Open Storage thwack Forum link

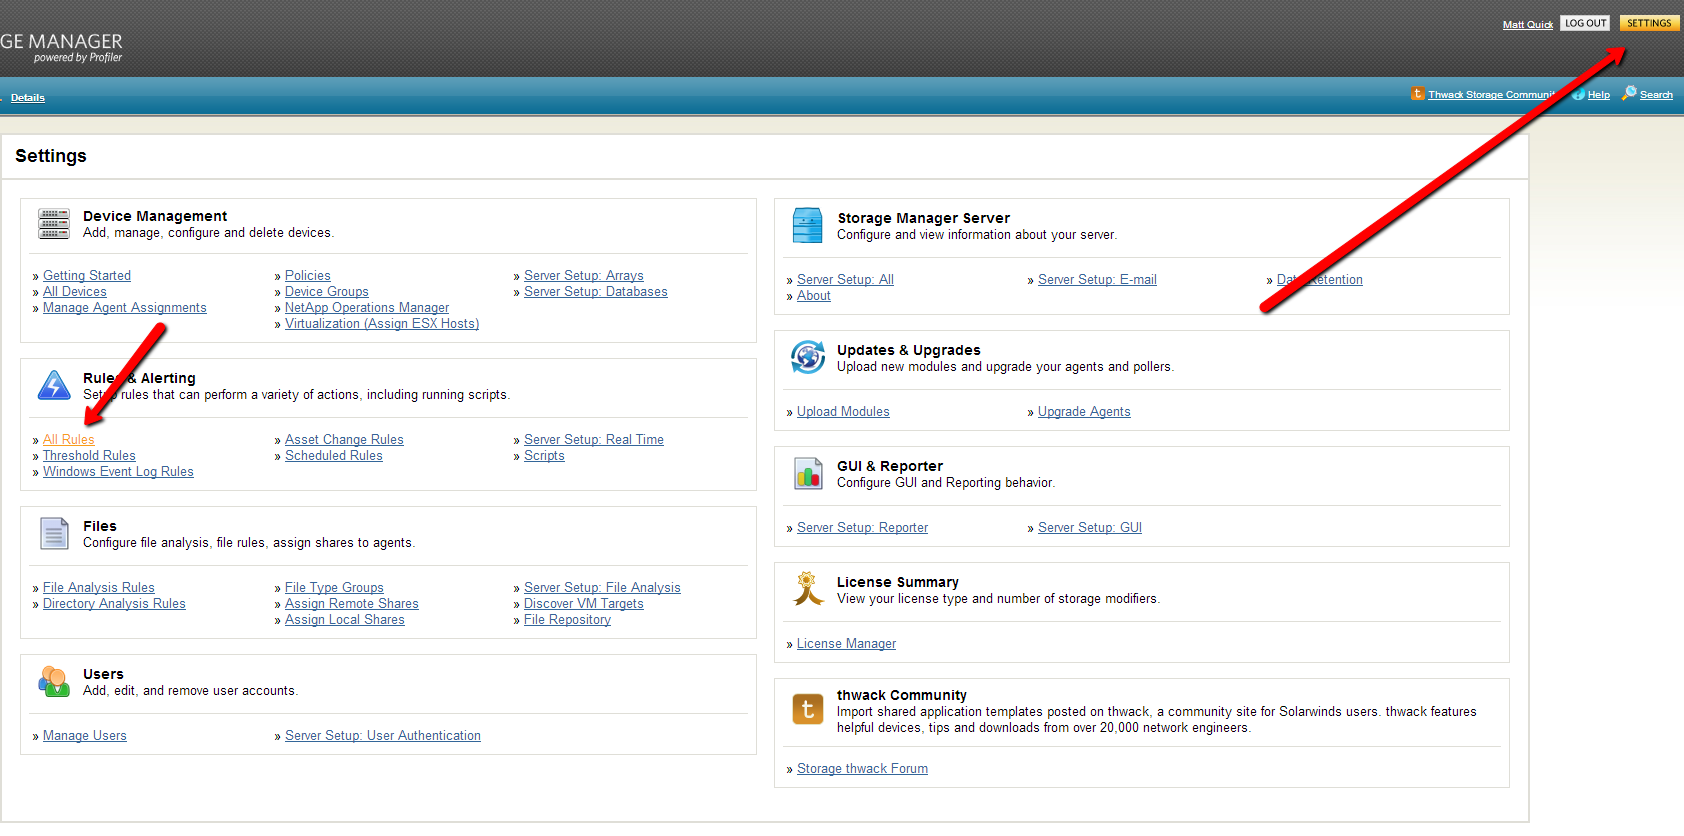(862, 769)
